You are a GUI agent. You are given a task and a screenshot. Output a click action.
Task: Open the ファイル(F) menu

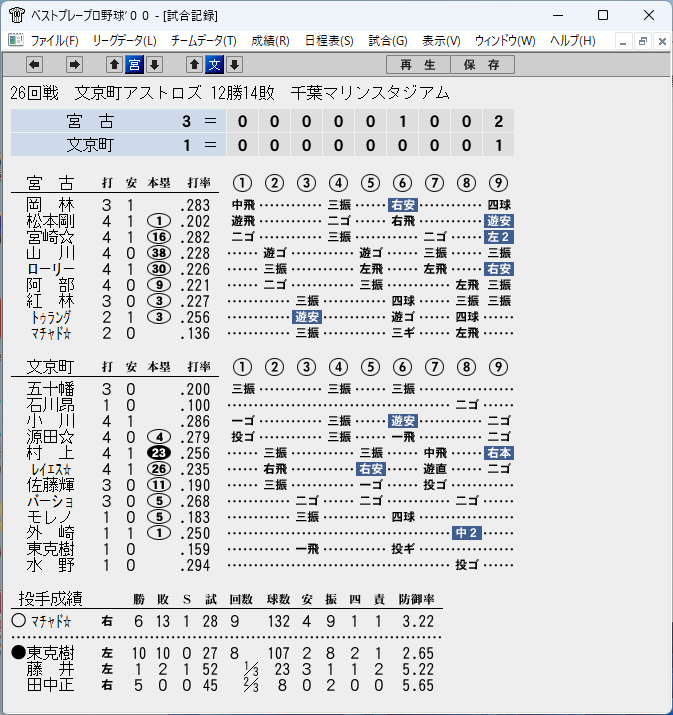[54, 41]
